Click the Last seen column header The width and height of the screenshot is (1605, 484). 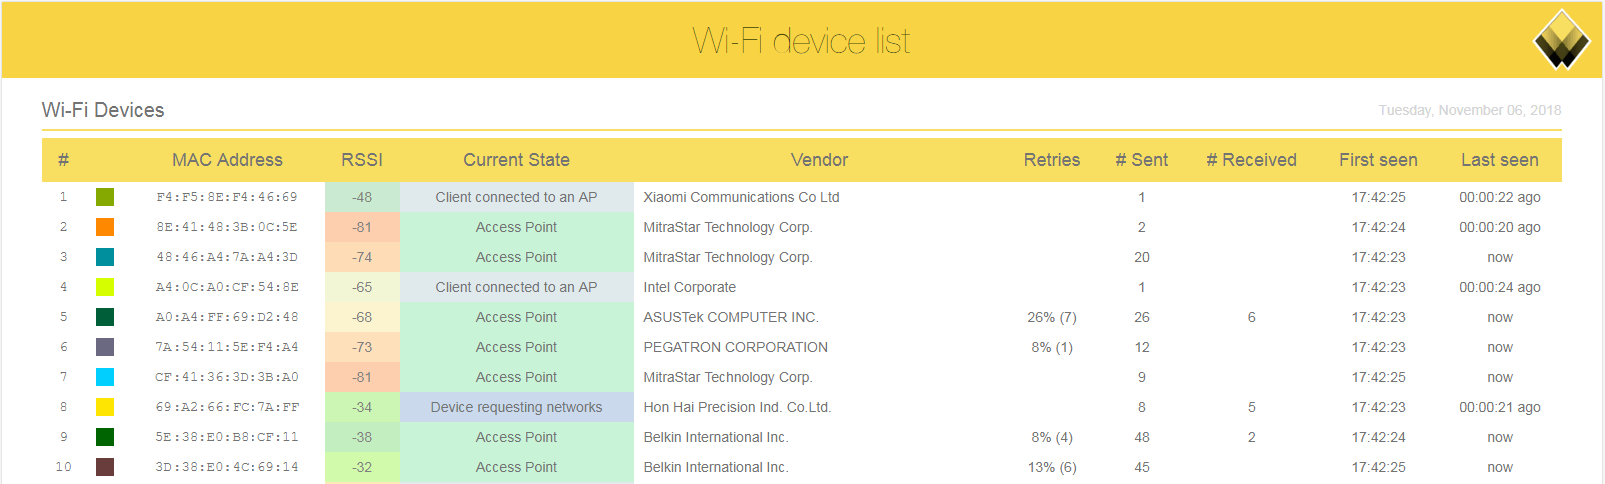point(1500,160)
